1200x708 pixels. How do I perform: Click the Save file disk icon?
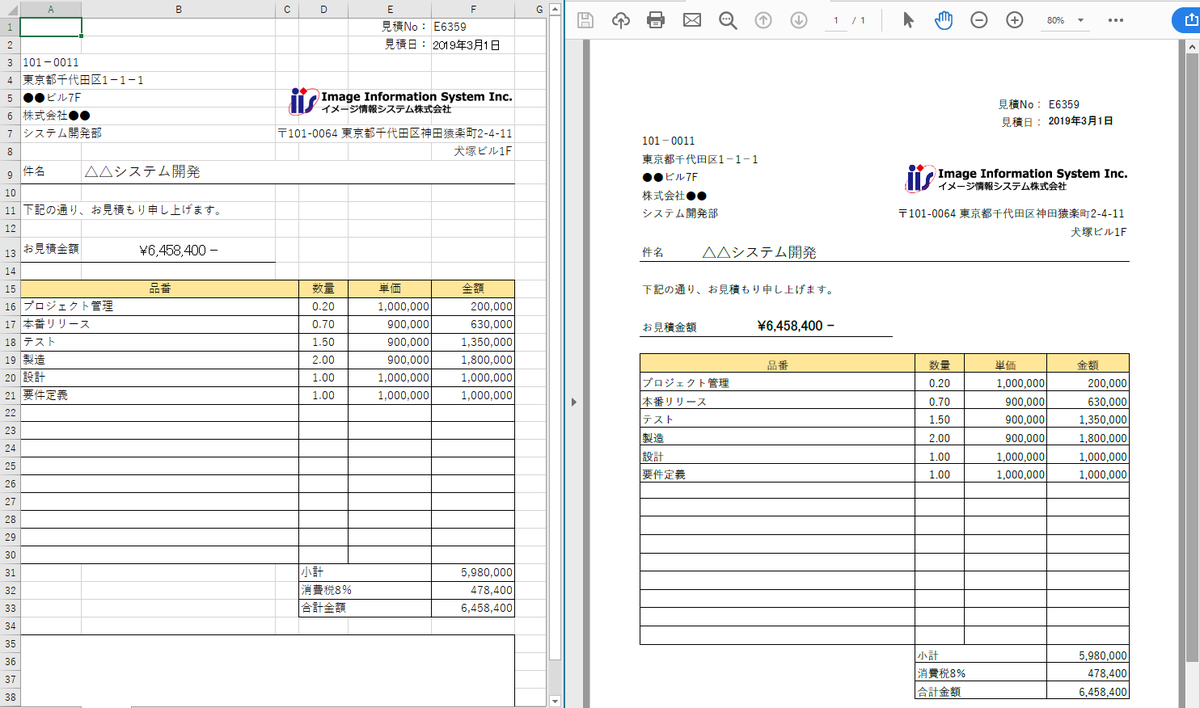(x=584, y=19)
